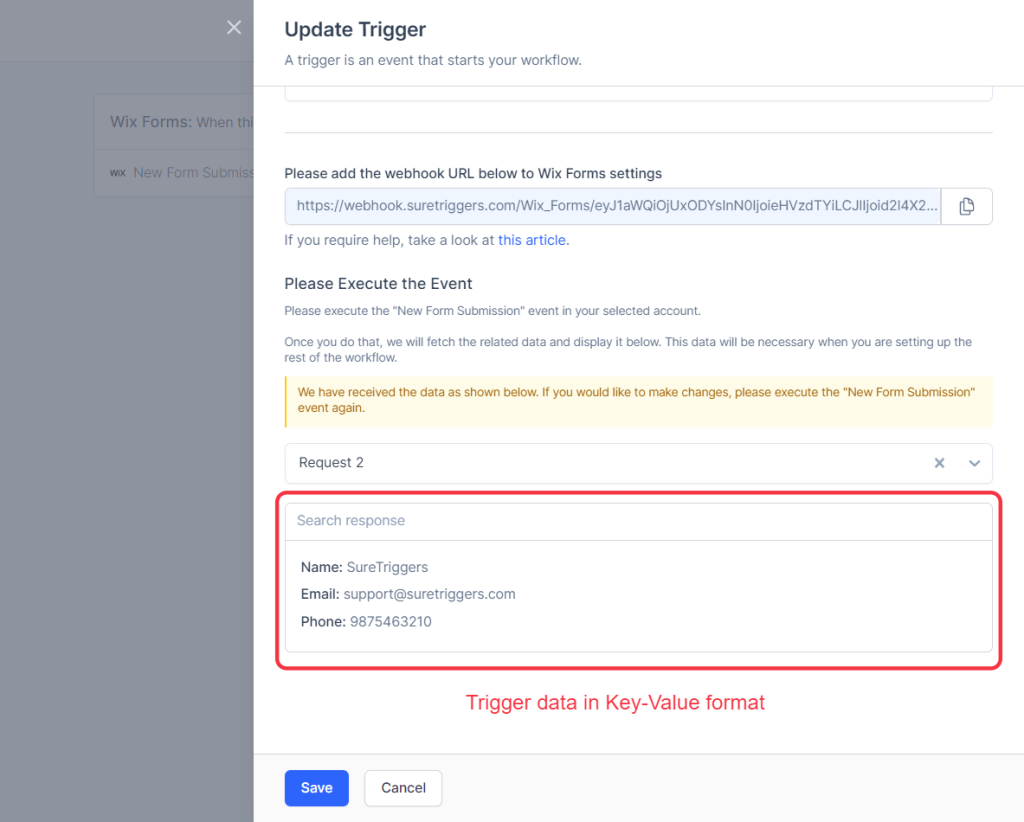Select the Request 2 value text

(x=332, y=463)
